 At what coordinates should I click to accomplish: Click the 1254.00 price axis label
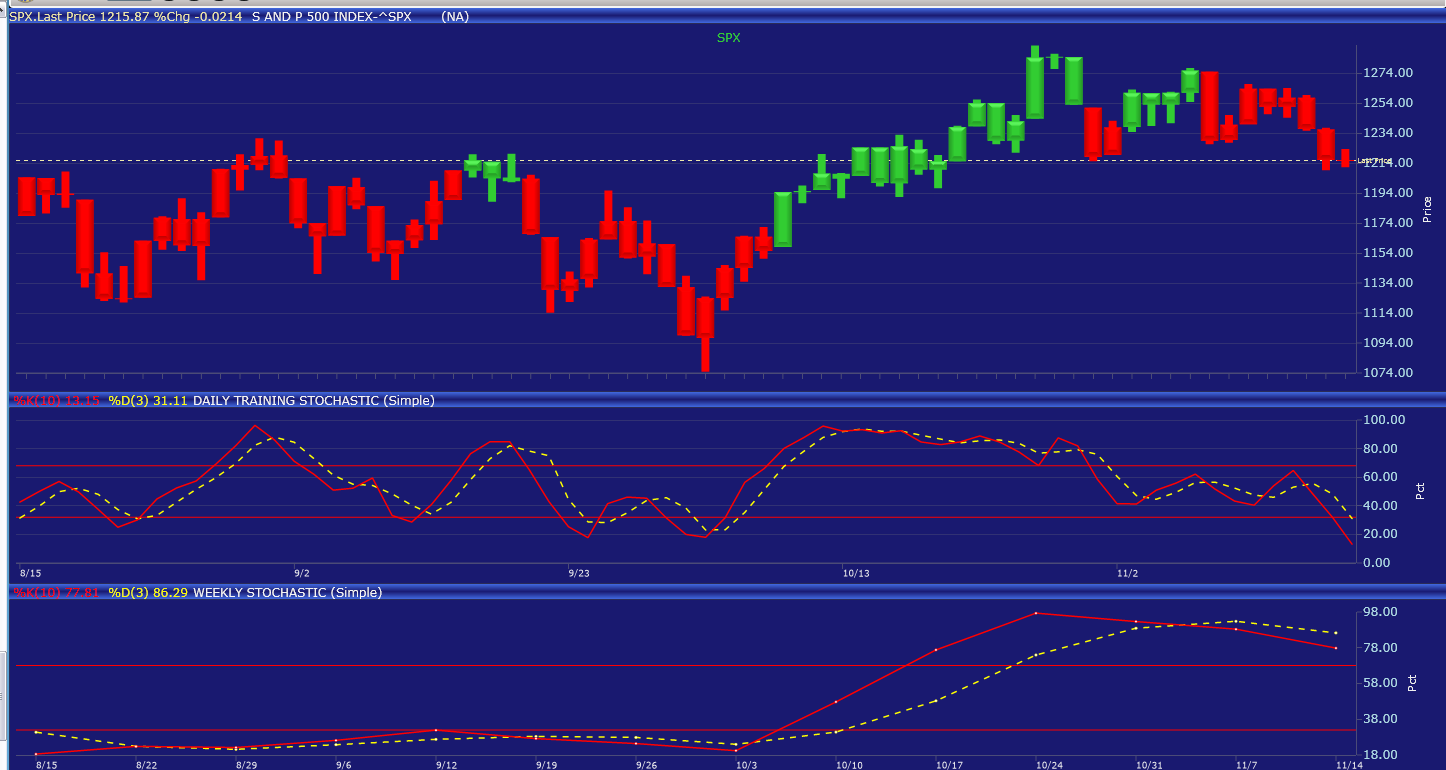tap(1388, 103)
